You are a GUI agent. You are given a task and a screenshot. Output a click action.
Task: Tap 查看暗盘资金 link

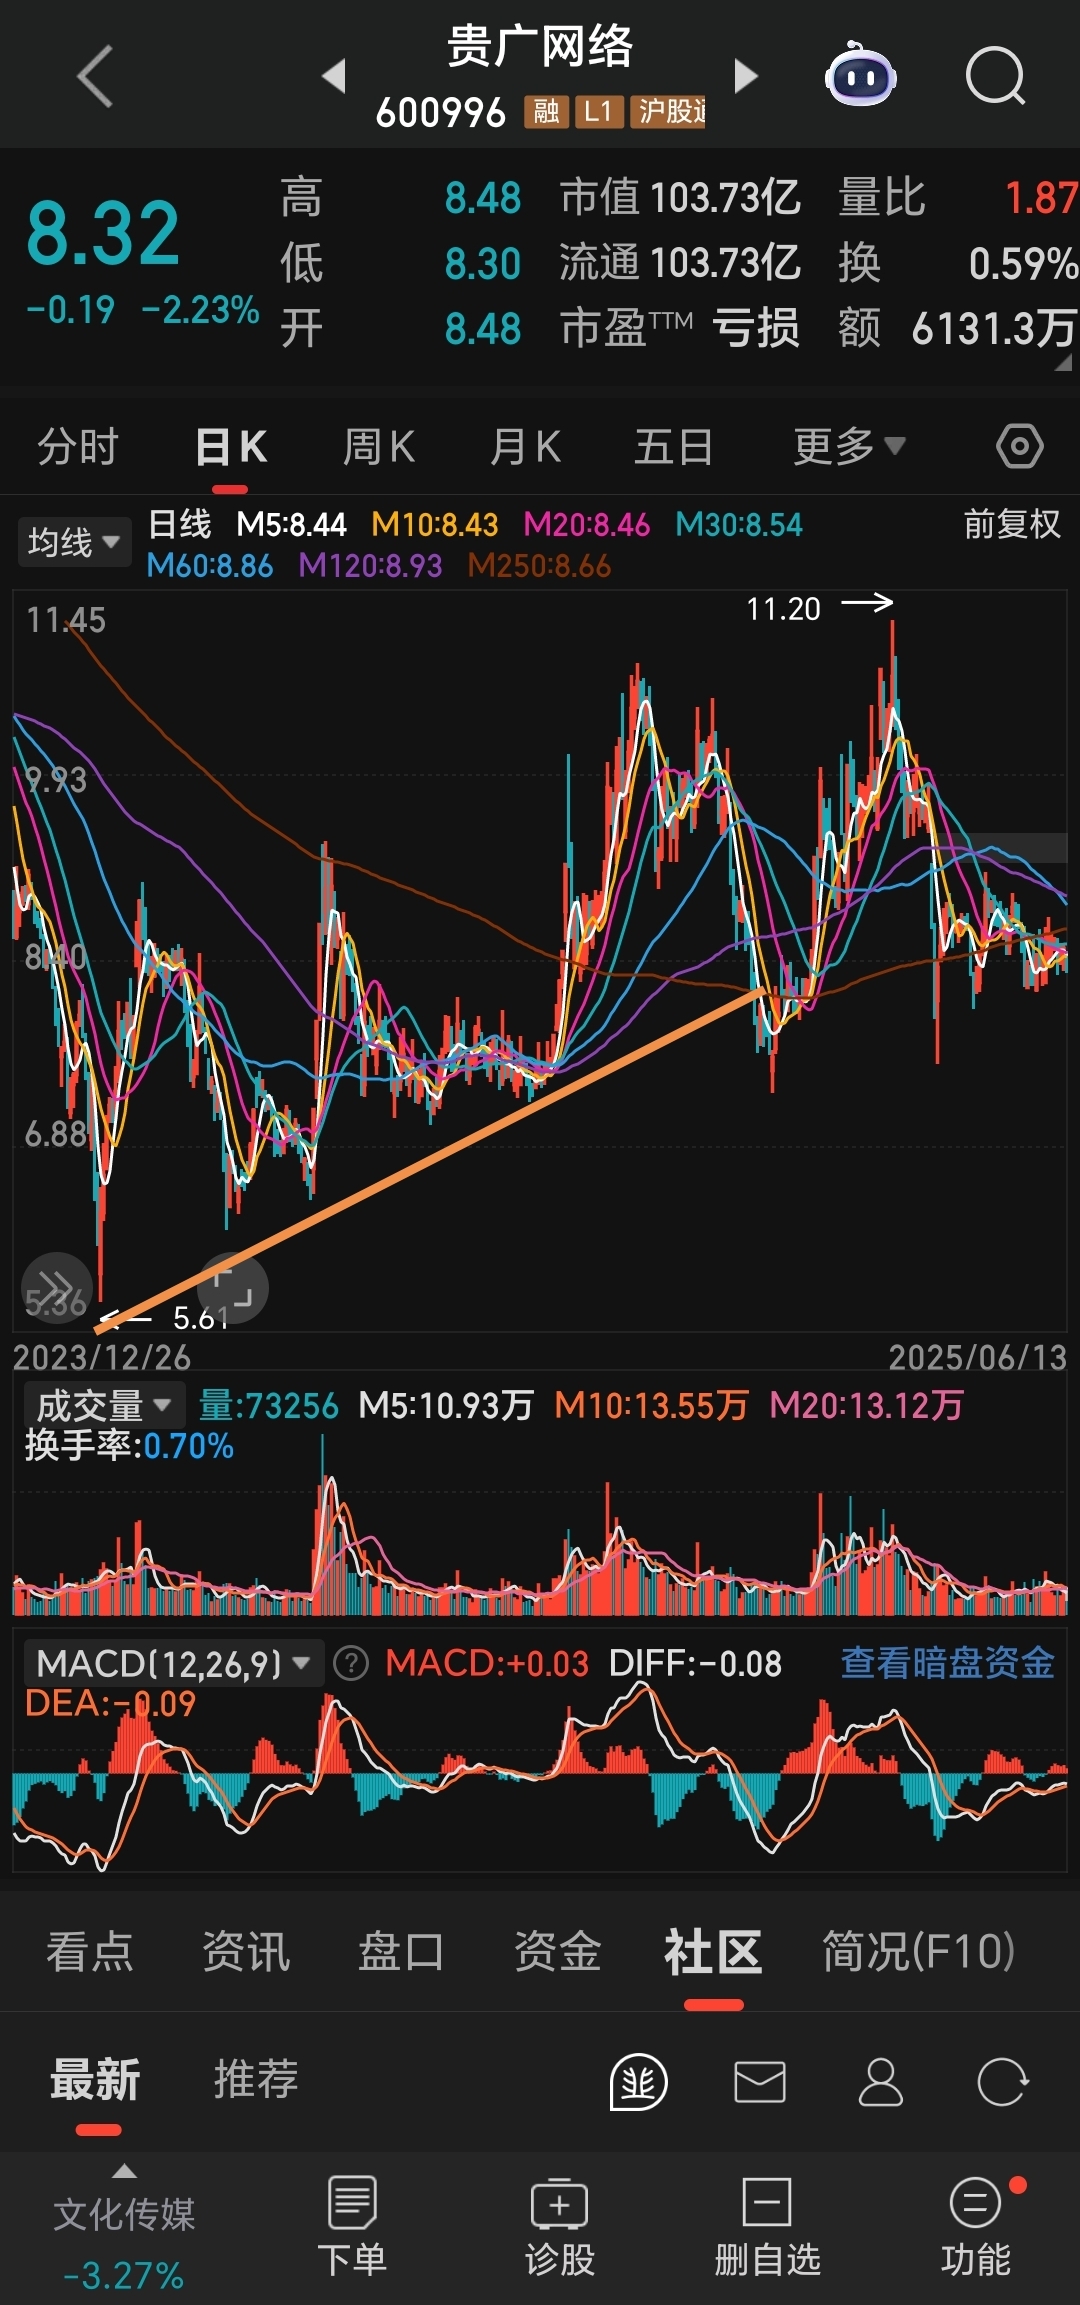tap(948, 1662)
